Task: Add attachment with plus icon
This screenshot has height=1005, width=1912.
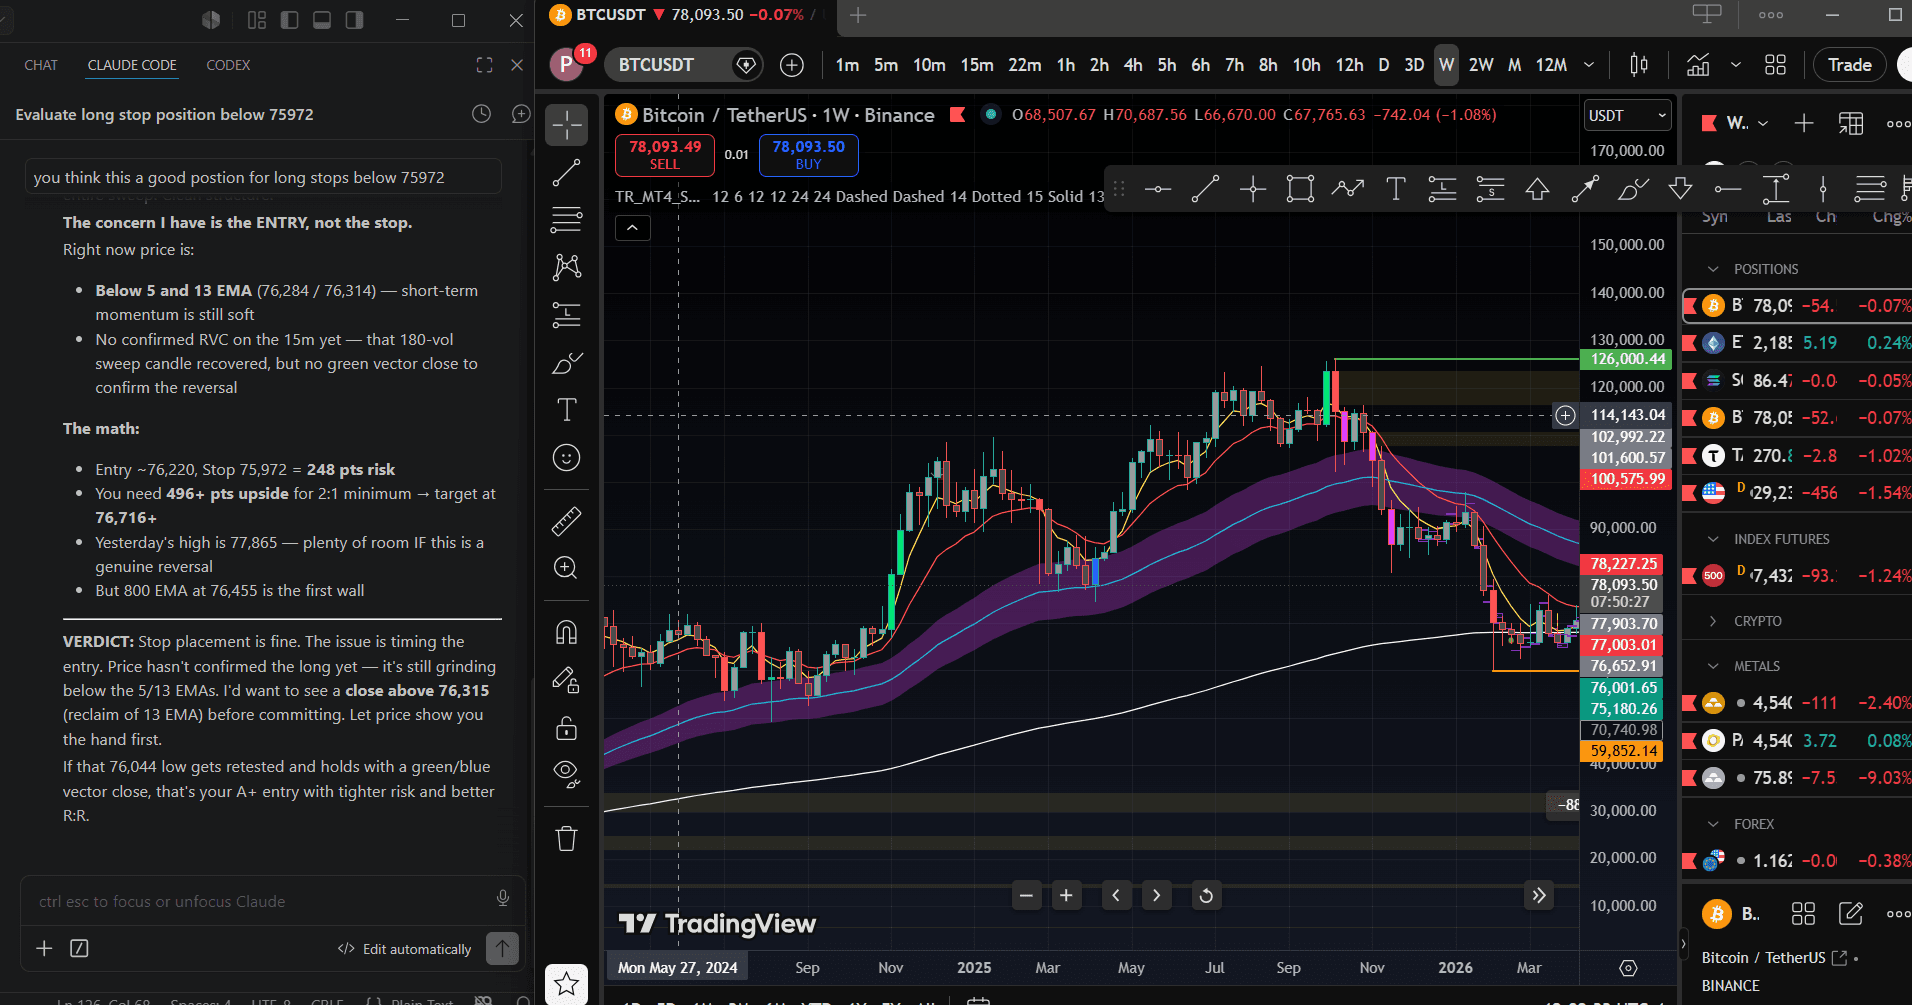Action: tap(44, 948)
